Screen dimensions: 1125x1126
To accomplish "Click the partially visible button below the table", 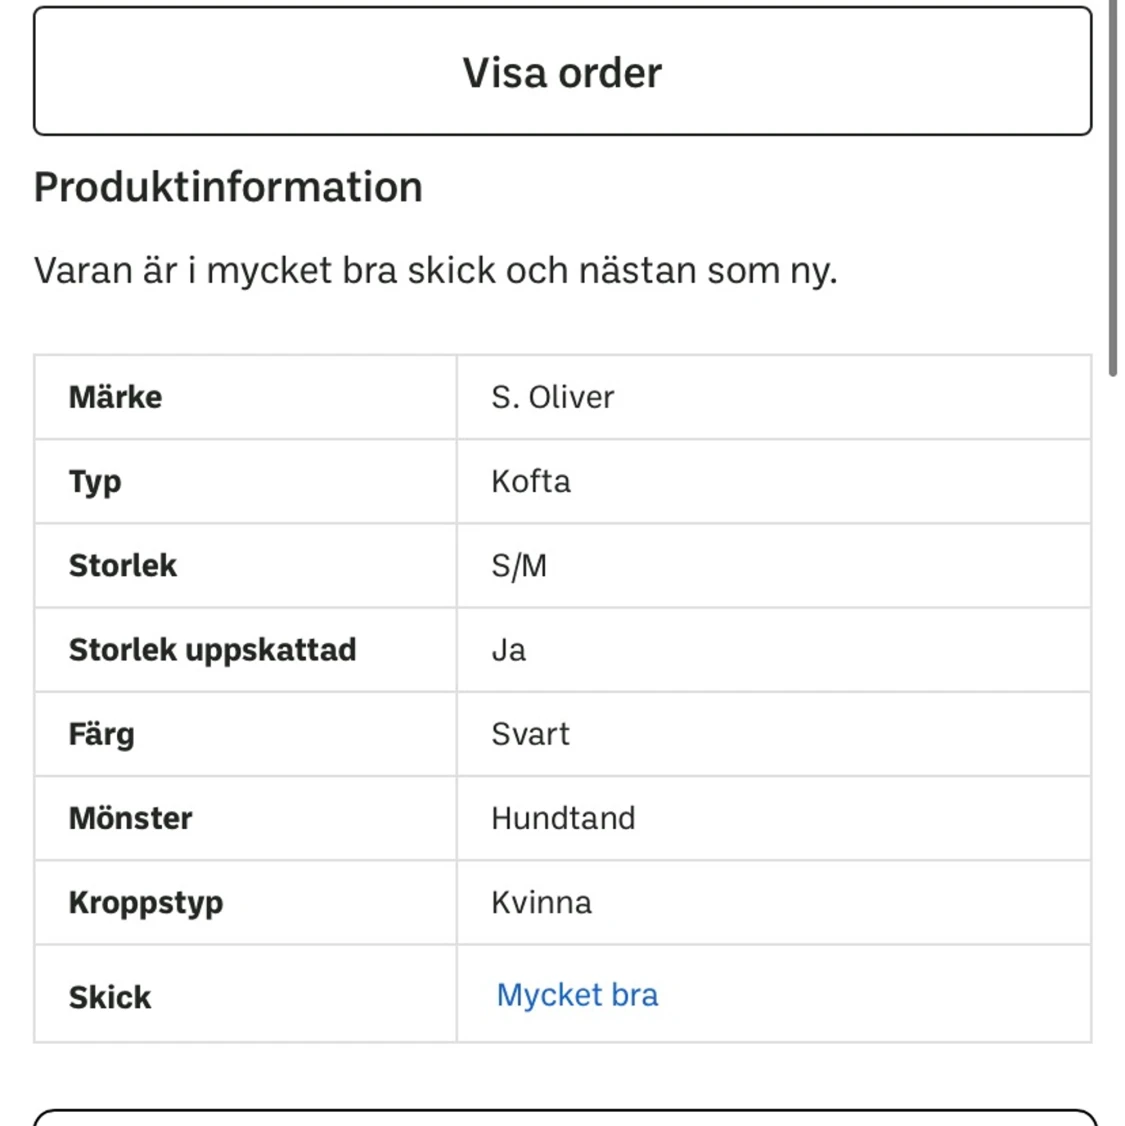I will coord(562,1117).
